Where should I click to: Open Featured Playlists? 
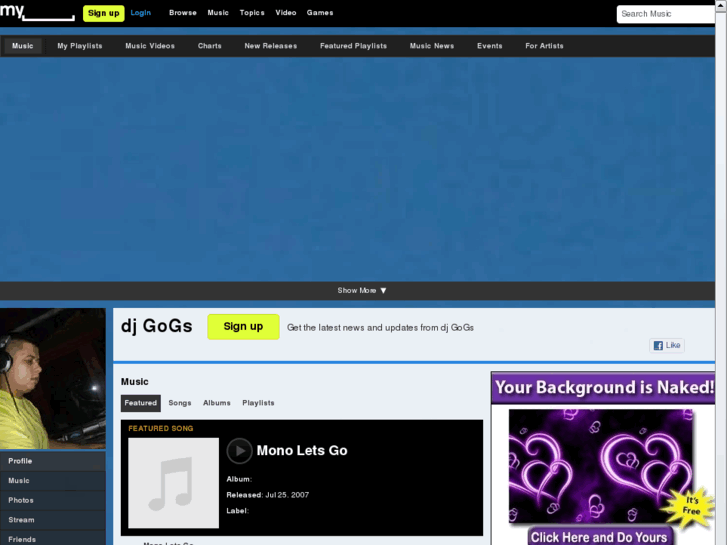click(353, 46)
